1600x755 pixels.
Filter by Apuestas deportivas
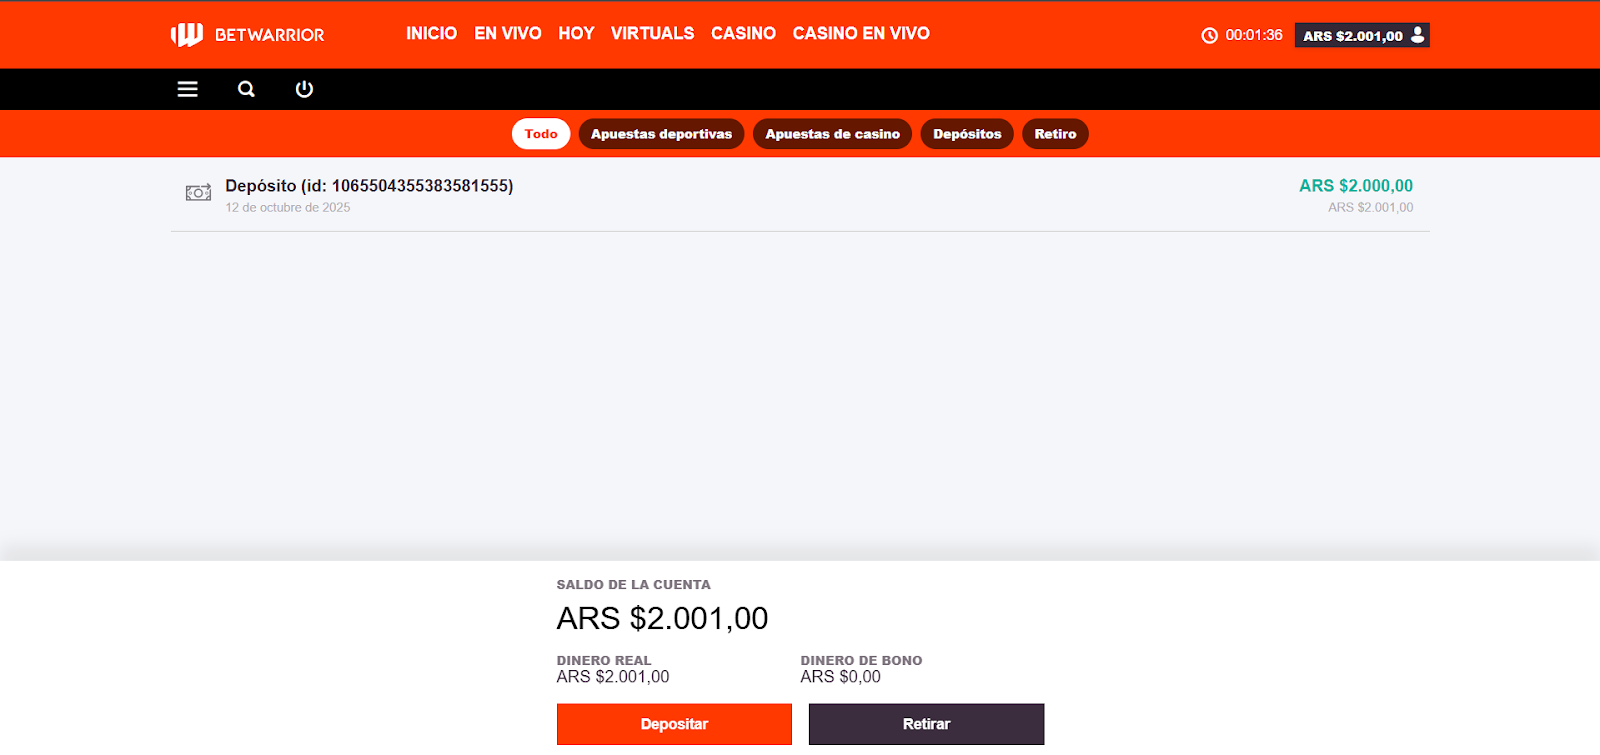(661, 134)
